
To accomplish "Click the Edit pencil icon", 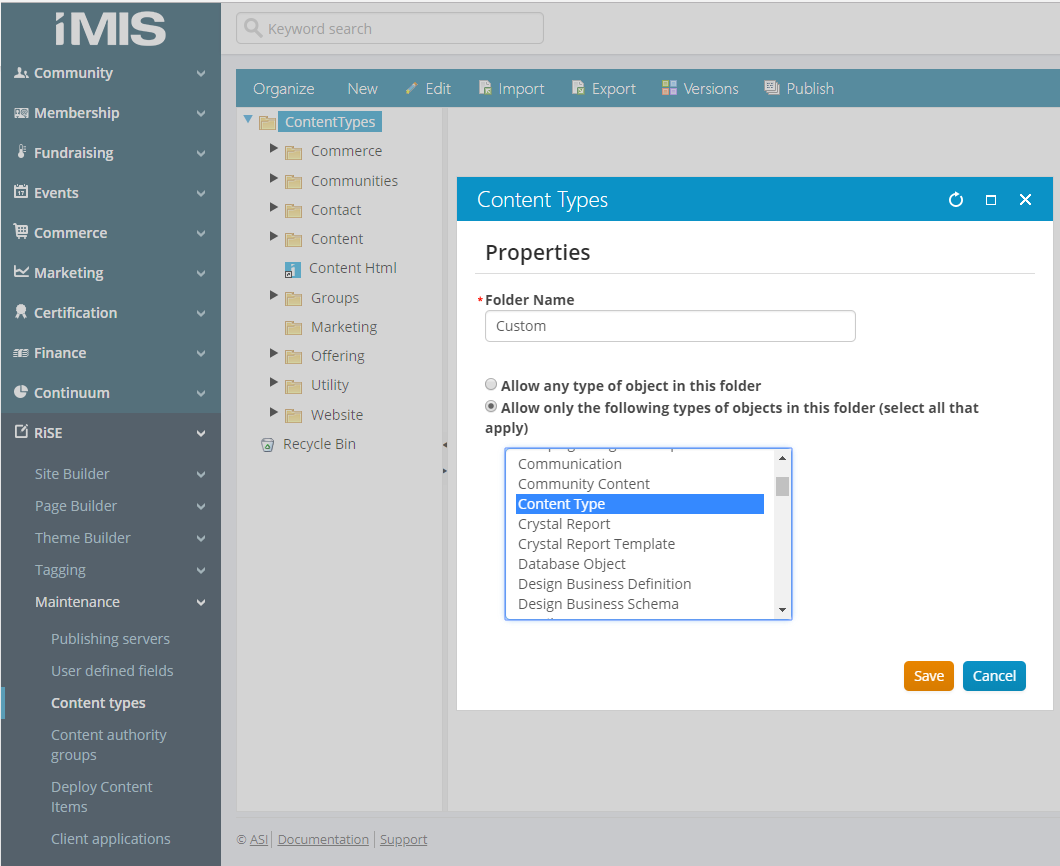I will [x=411, y=89].
